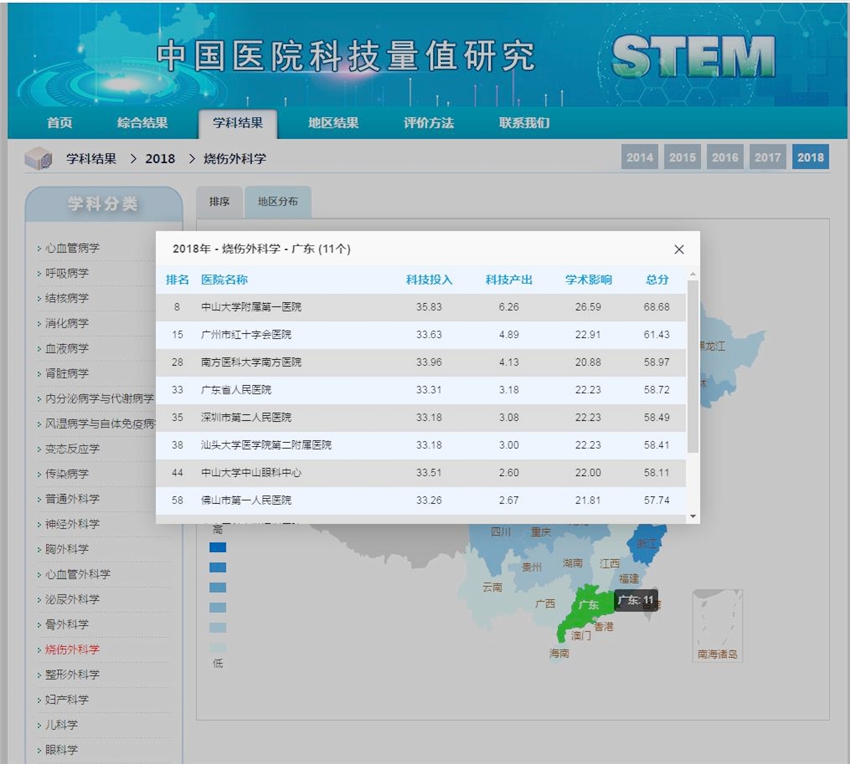
Task: Open the 眼科学 category
Action: [x=61, y=750]
